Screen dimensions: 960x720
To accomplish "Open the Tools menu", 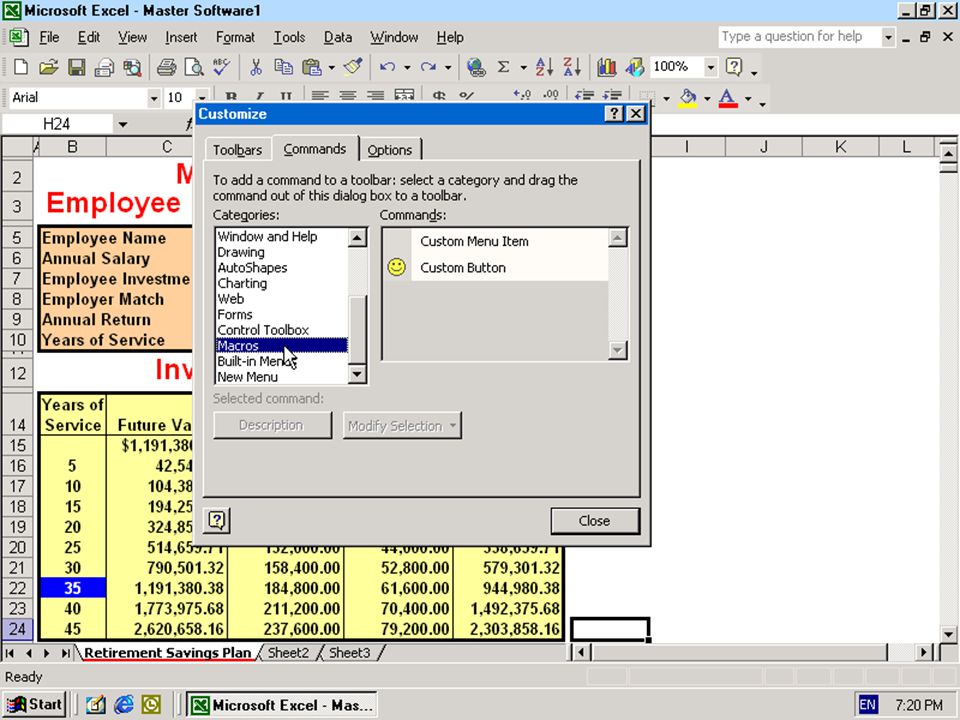I will (x=289, y=37).
